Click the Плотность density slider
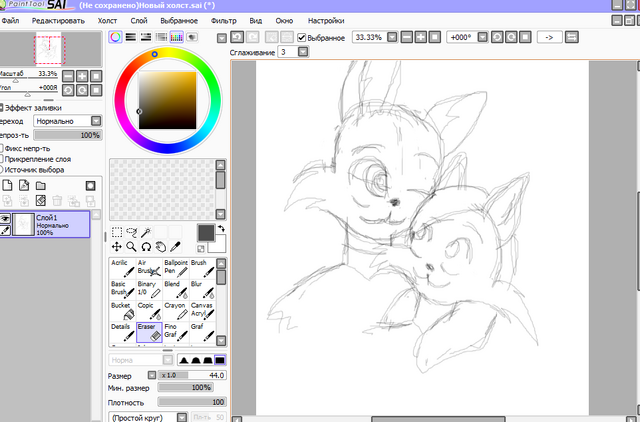 191,402
